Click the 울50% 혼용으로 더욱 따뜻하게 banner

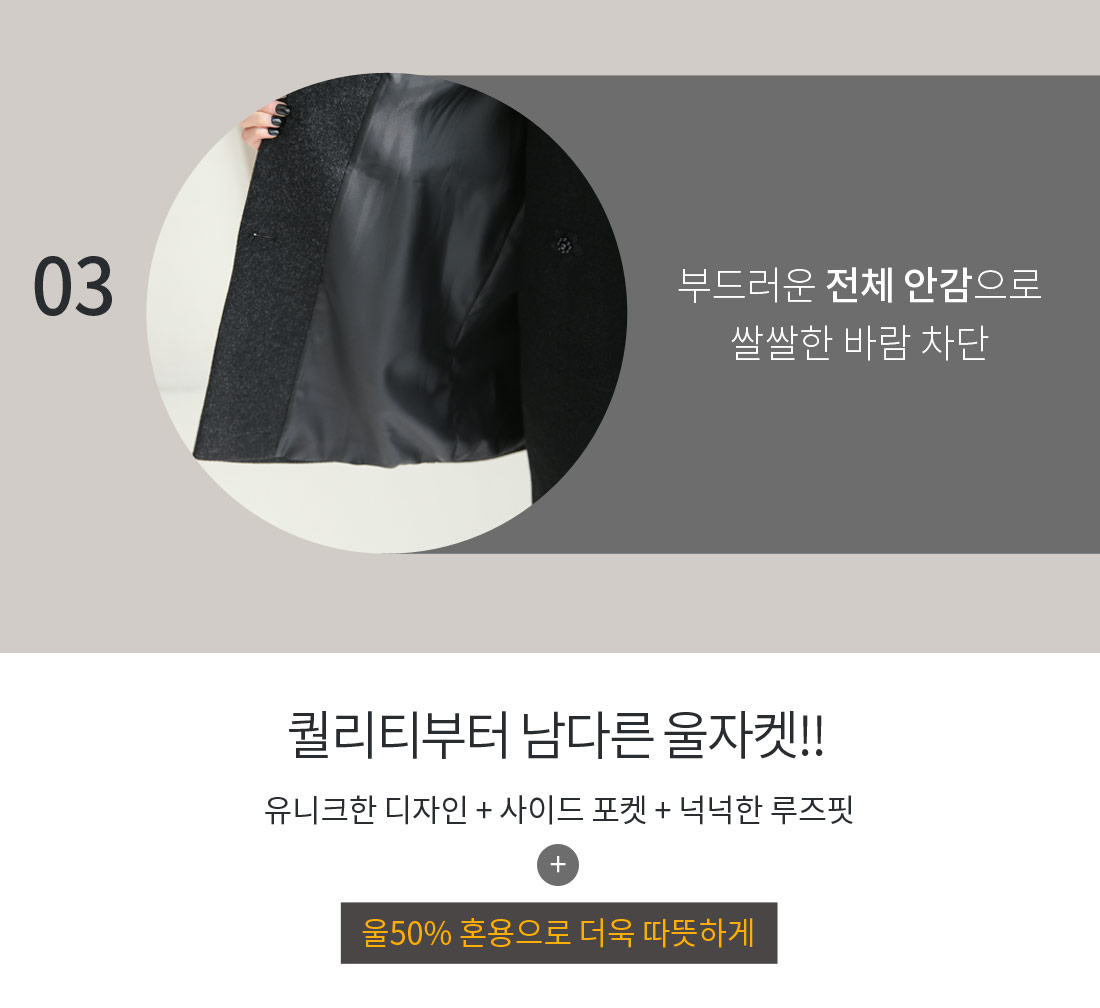click(x=559, y=933)
